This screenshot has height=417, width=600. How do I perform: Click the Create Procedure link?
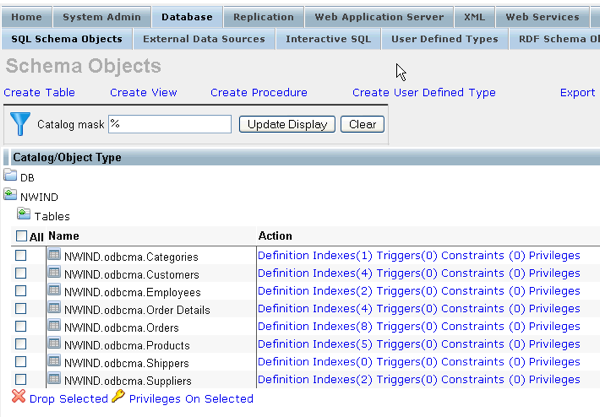pos(259,93)
